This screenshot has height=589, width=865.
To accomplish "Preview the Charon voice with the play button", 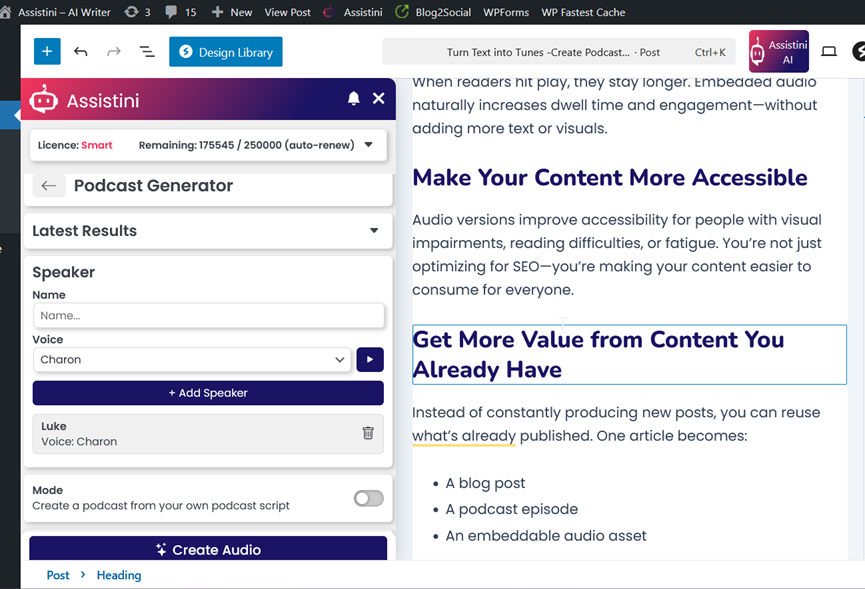I will tap(369, 359).
